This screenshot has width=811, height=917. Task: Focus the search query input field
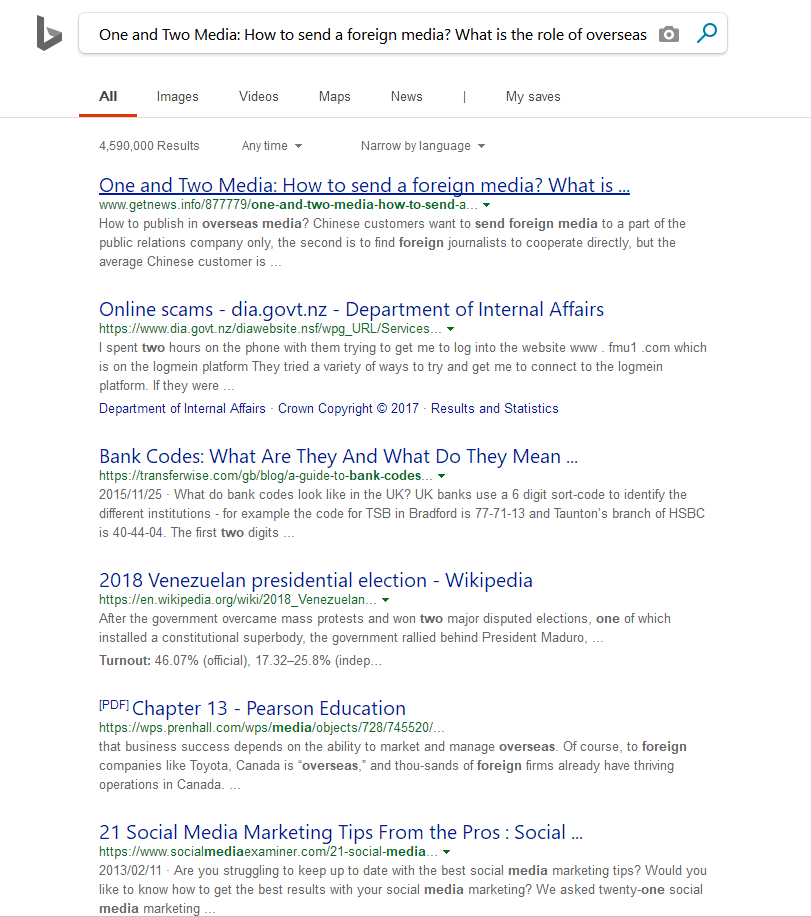372,35
